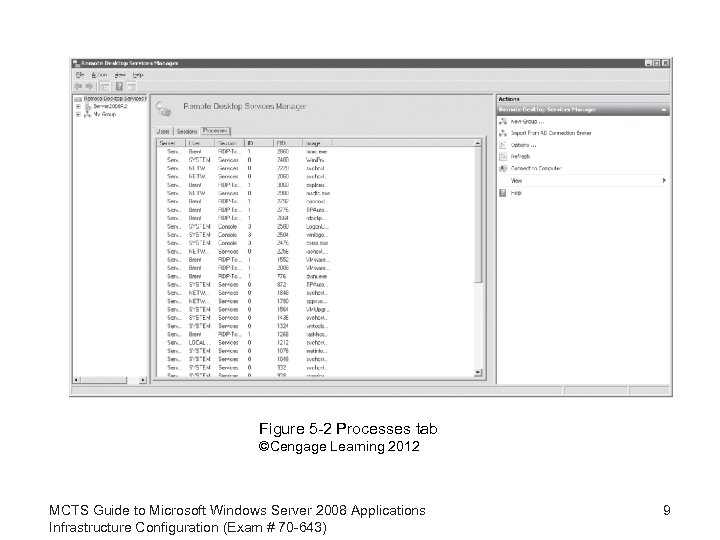Close the Remote Desktop Services Manager window
This screenshot has height=540, width=720.
tap(665, 63)
